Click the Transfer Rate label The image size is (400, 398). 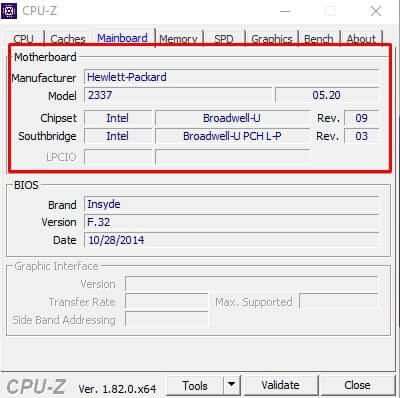point(82,302)
